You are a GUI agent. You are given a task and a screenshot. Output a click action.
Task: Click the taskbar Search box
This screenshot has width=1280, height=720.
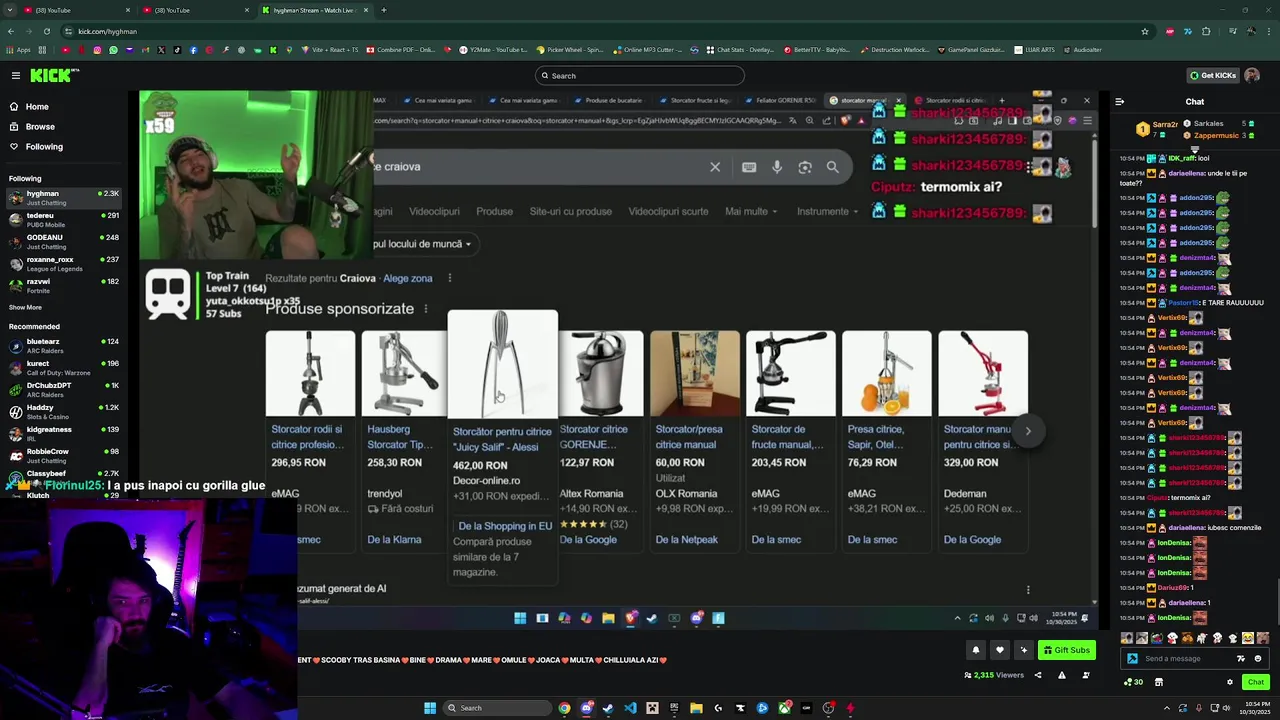pos(497,708)
